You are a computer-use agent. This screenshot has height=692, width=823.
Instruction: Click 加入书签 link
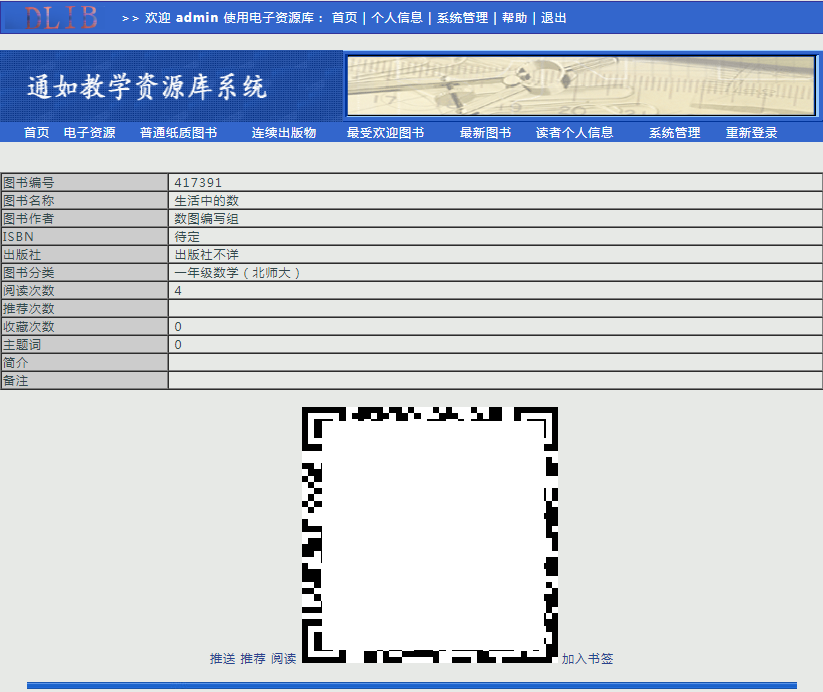coord(587,658)
